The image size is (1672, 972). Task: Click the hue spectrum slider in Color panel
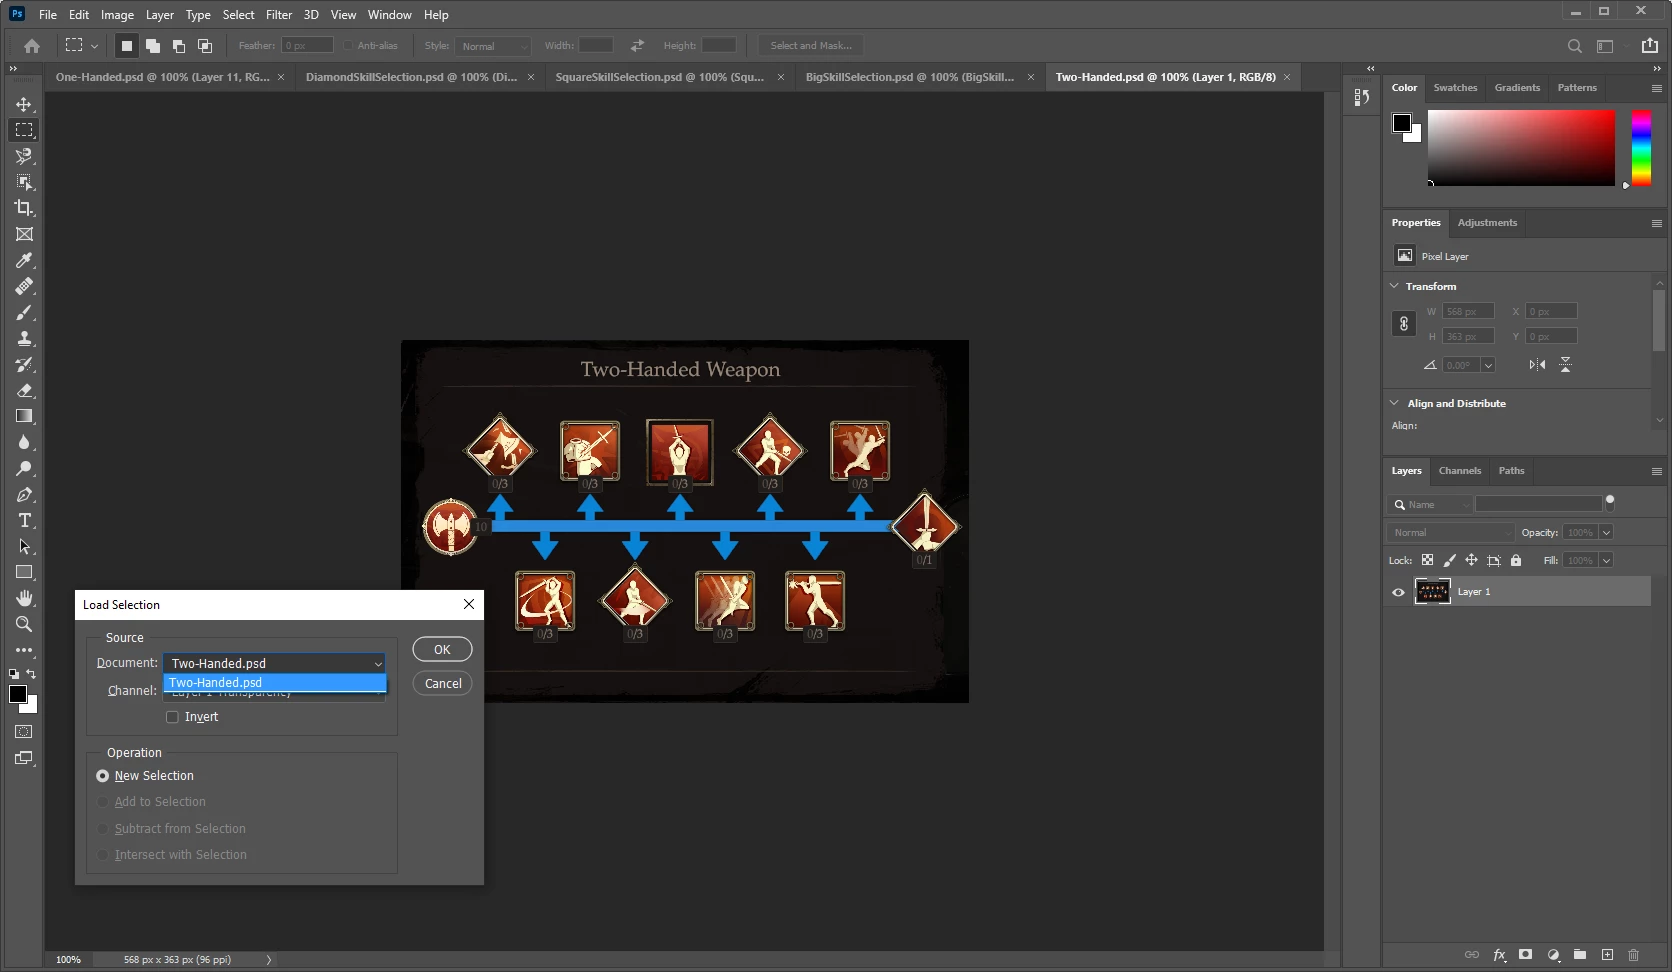click(x=1641, y=148)
